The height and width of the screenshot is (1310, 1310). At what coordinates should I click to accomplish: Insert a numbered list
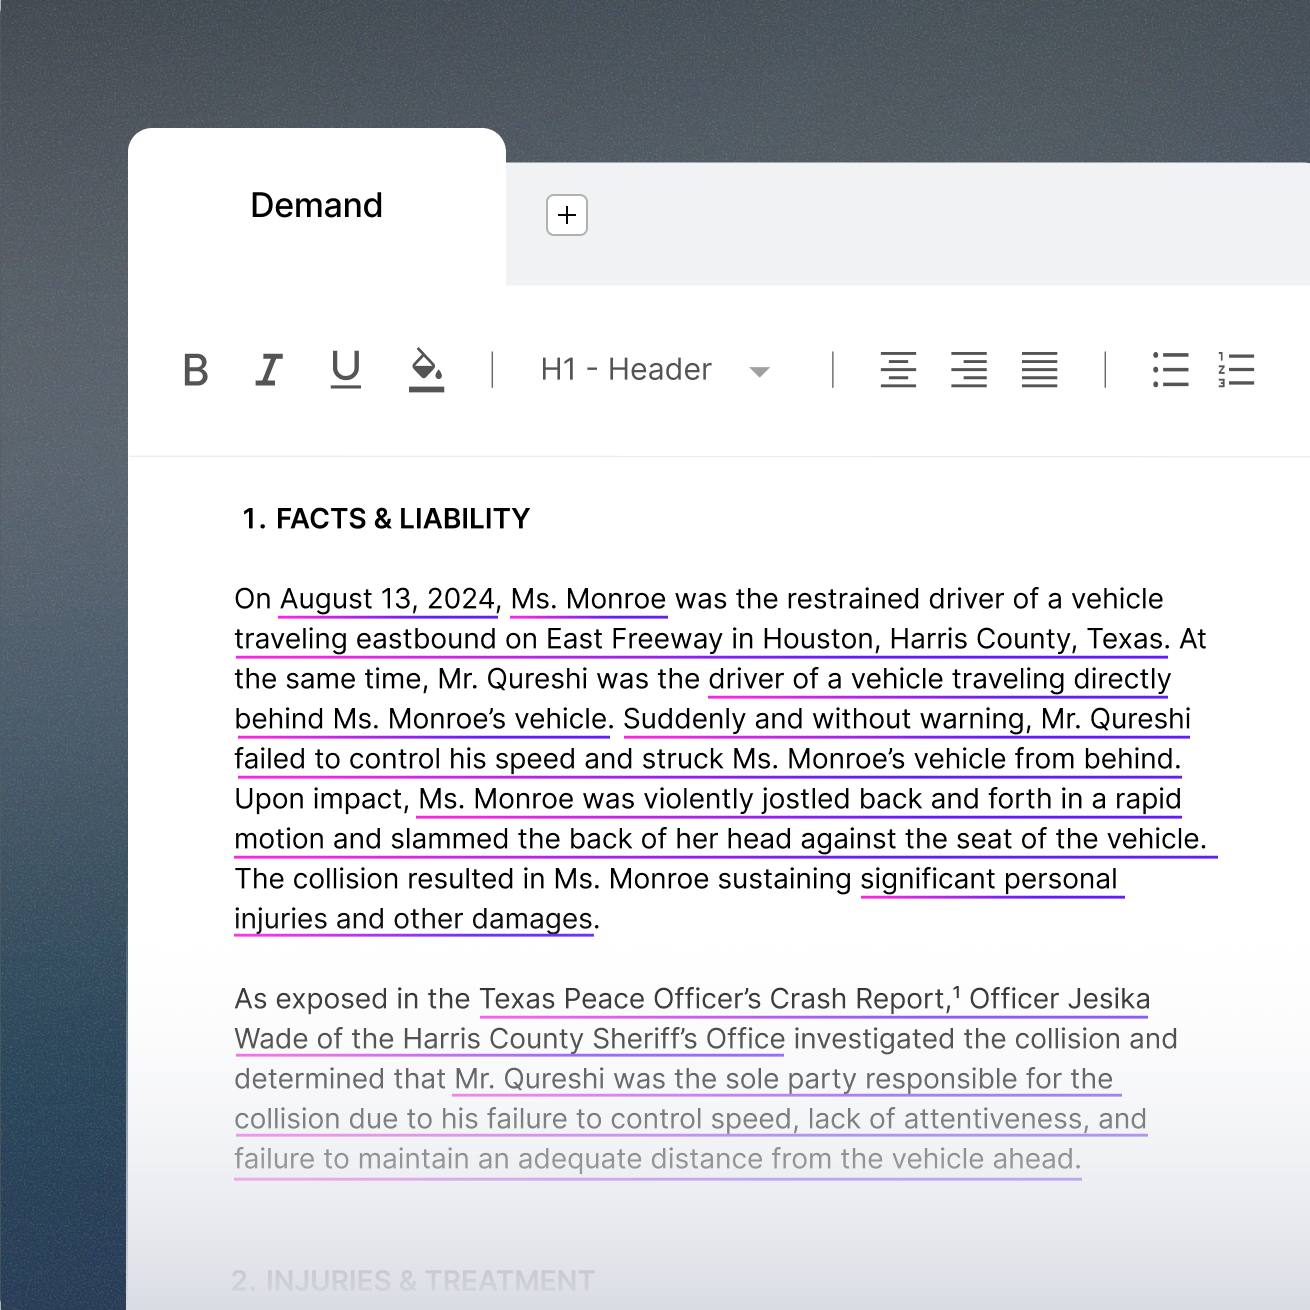click(1236, 370)
